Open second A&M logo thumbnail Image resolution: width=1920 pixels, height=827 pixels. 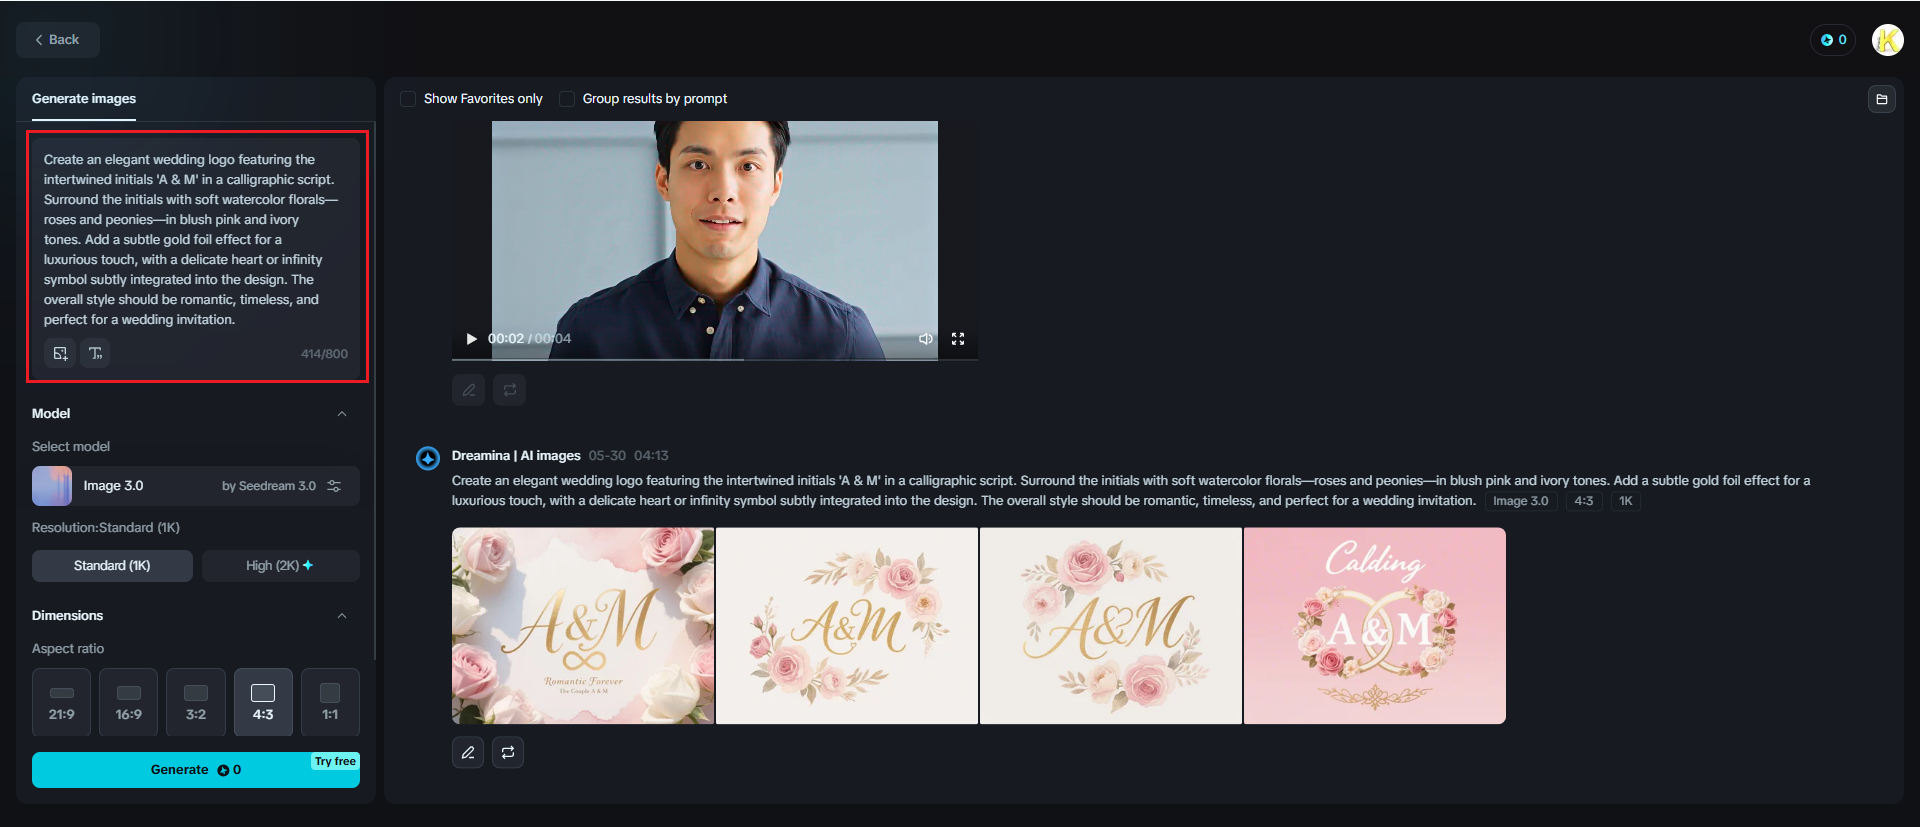coord(847,626)
